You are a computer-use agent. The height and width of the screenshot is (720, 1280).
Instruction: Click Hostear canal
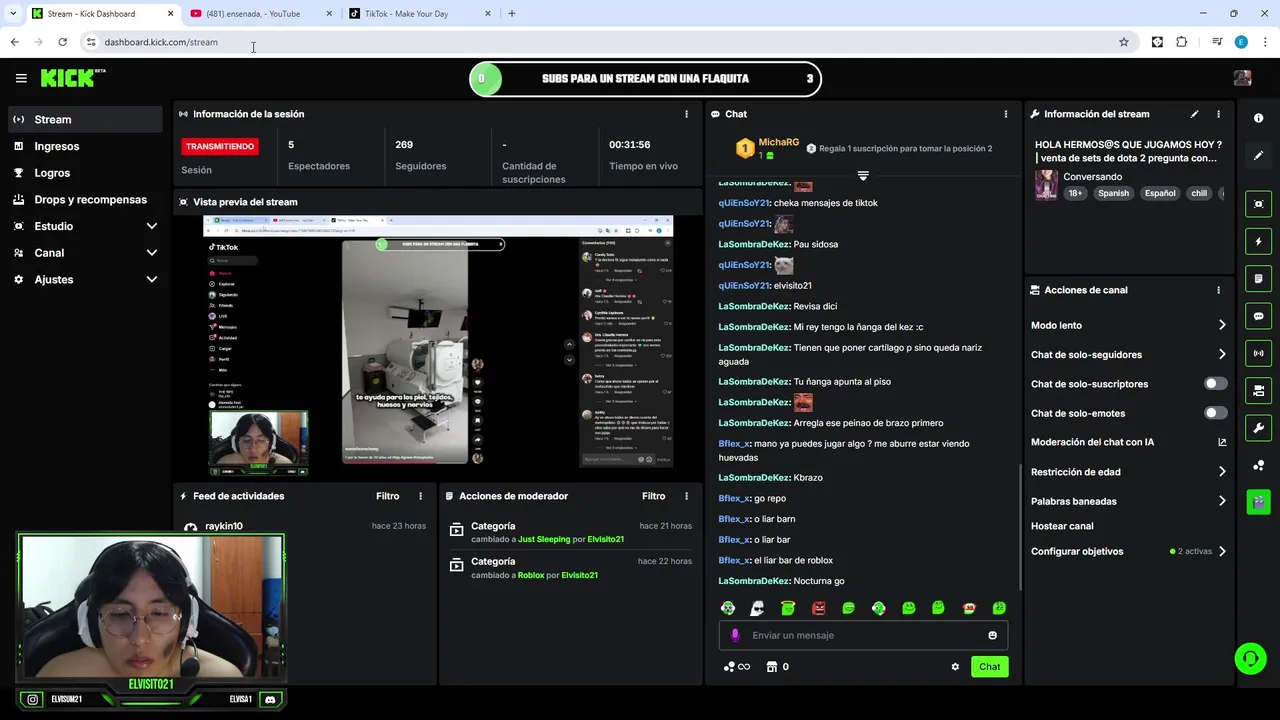[1062, 526]
